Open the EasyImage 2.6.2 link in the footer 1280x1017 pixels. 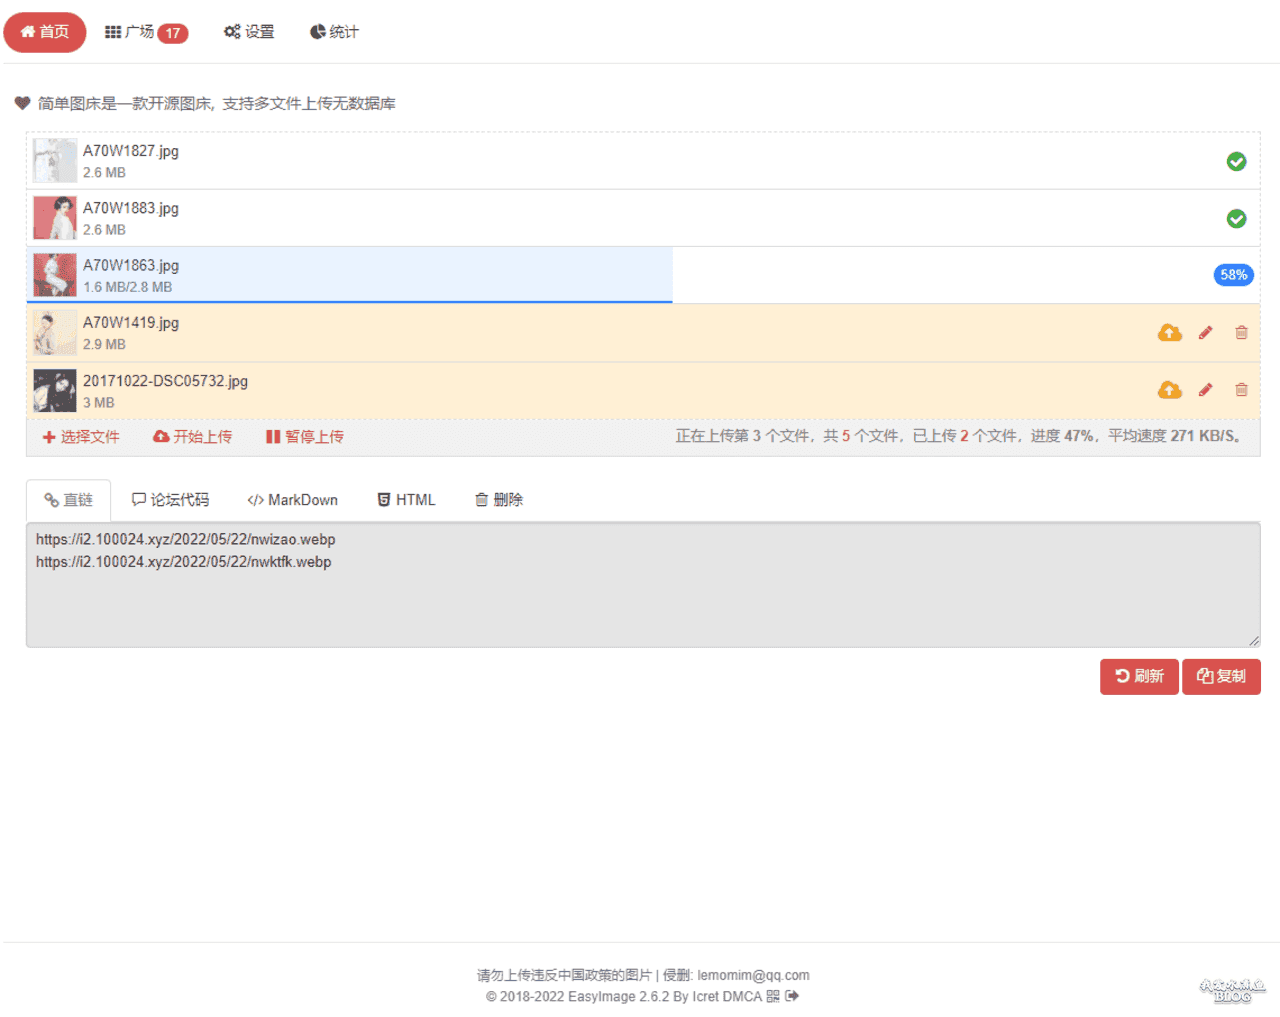click(619, 996)
